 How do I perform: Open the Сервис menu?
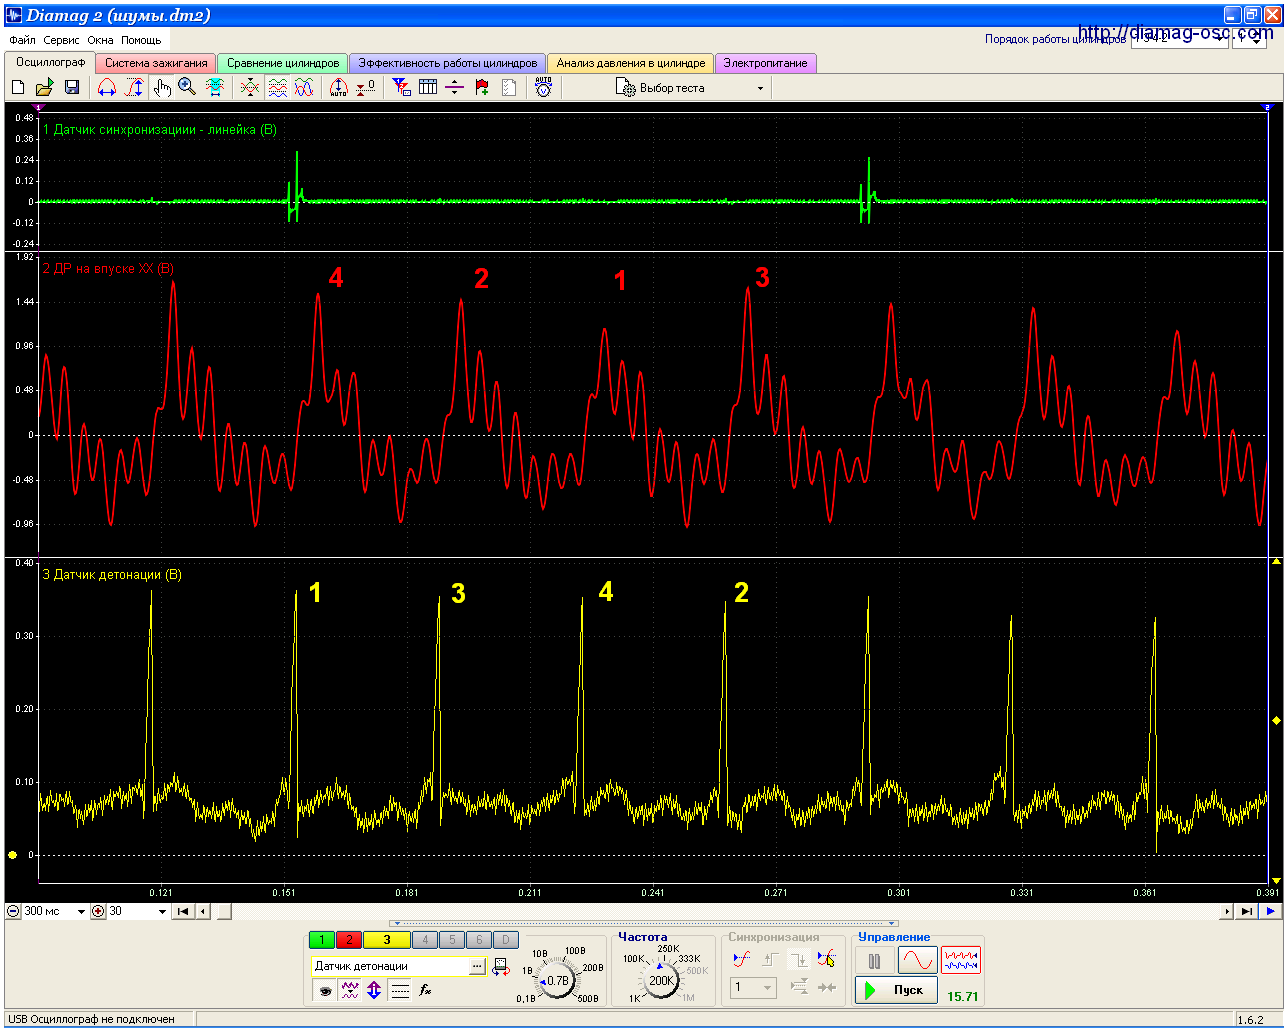(x=62, y=40)
